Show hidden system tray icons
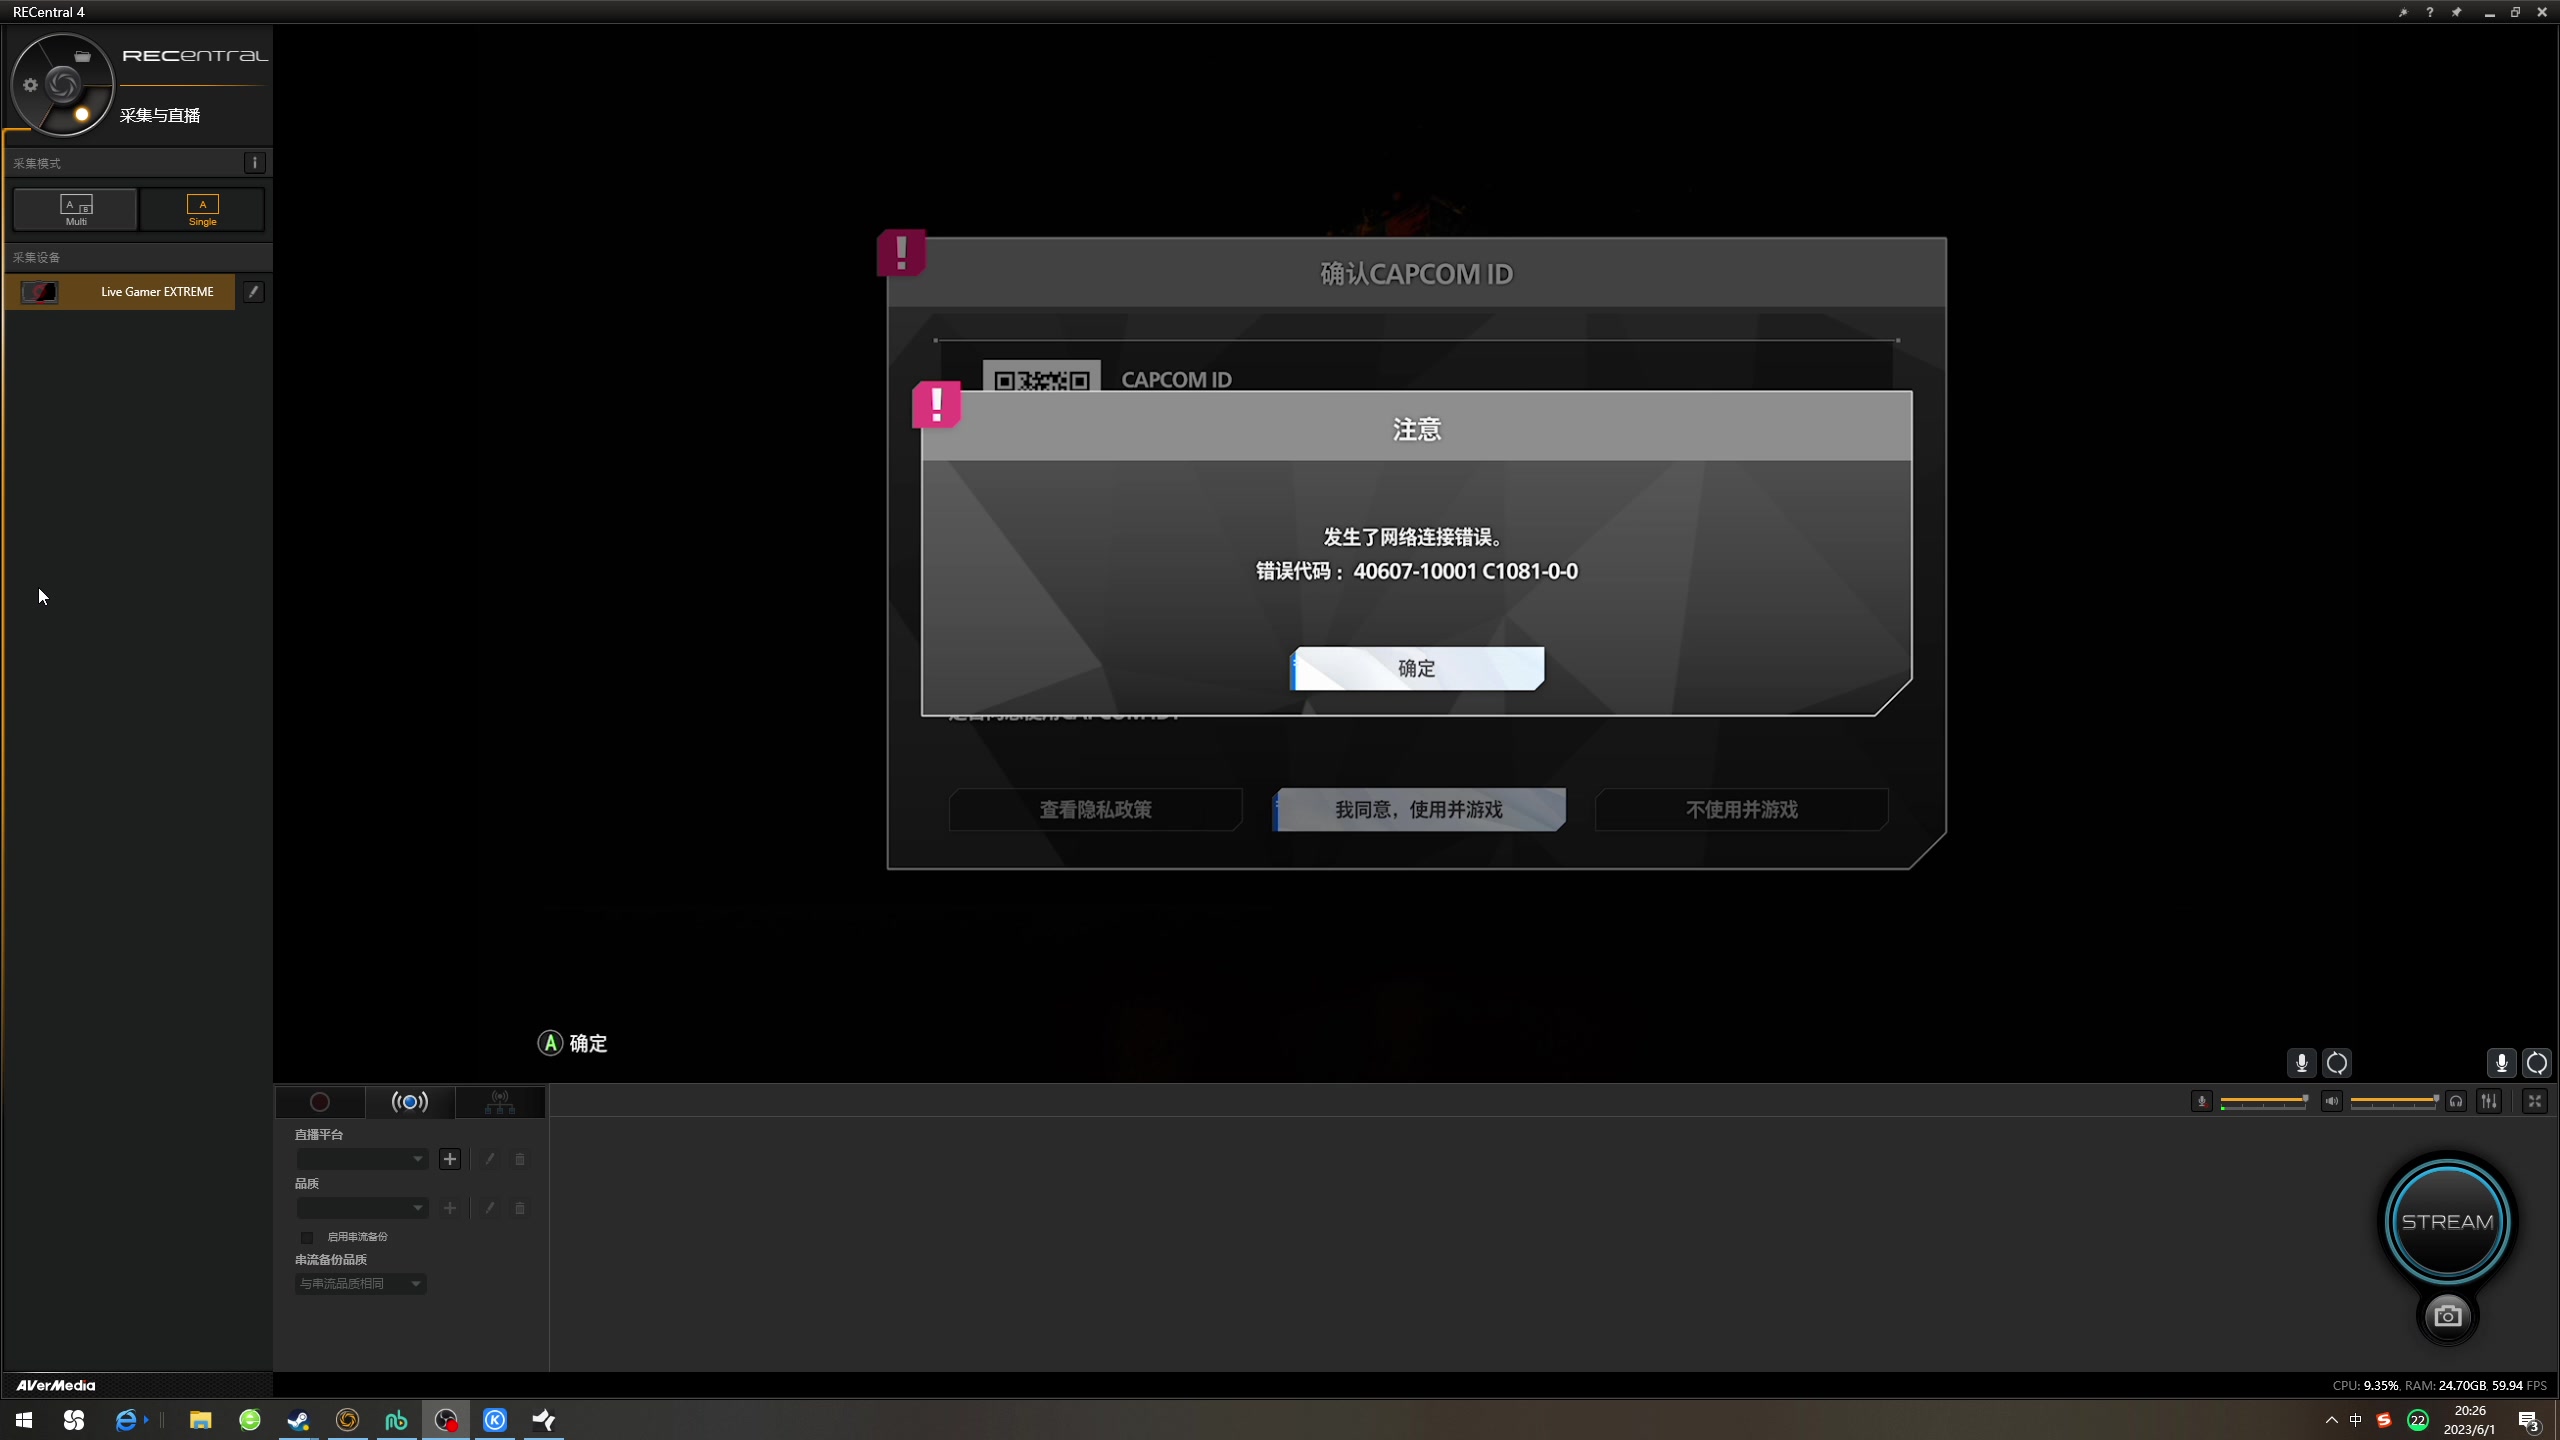2560x1440 pixels. (x=2332, y=1420)
